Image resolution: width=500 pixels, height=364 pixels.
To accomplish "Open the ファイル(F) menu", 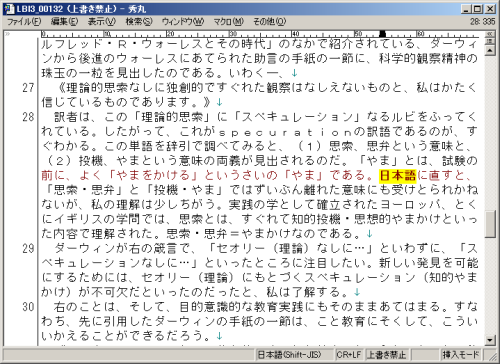I will (x=24, y=22).
